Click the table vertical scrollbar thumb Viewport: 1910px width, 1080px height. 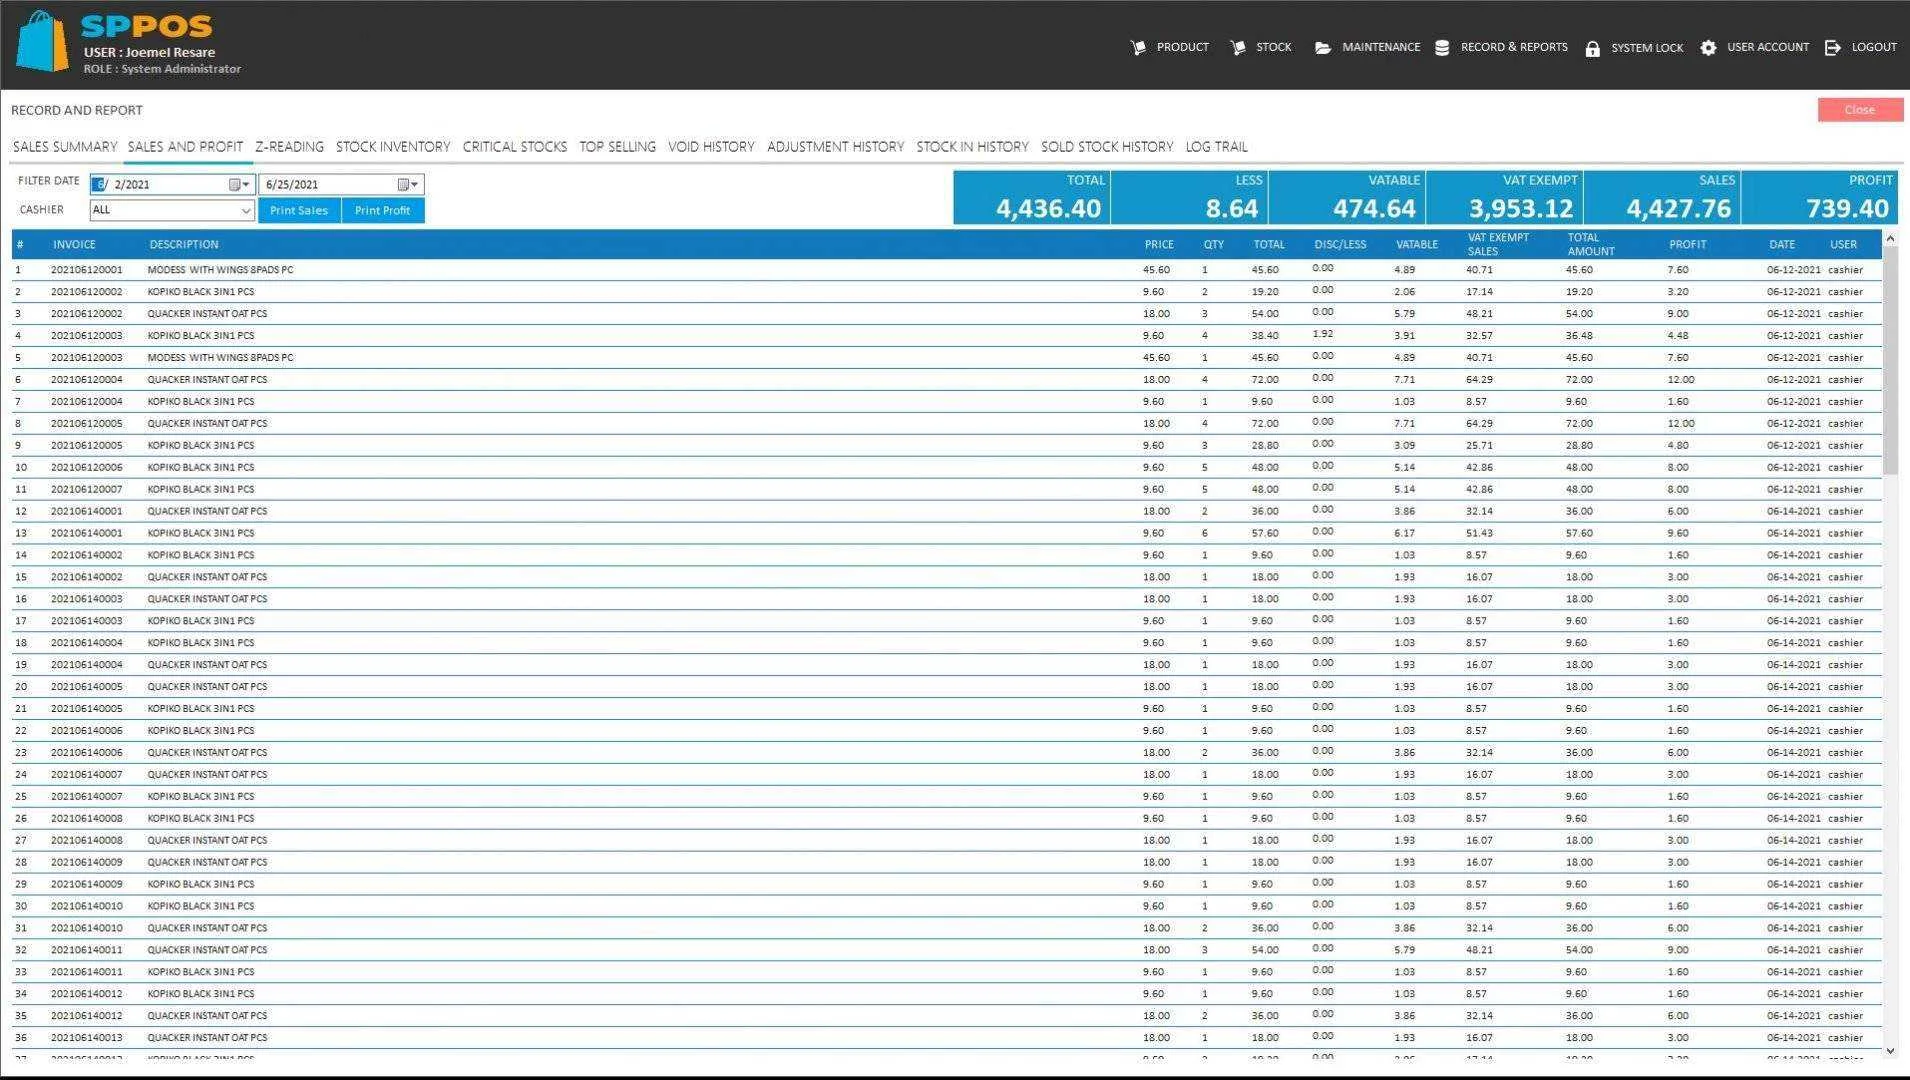click(1890, 361)
